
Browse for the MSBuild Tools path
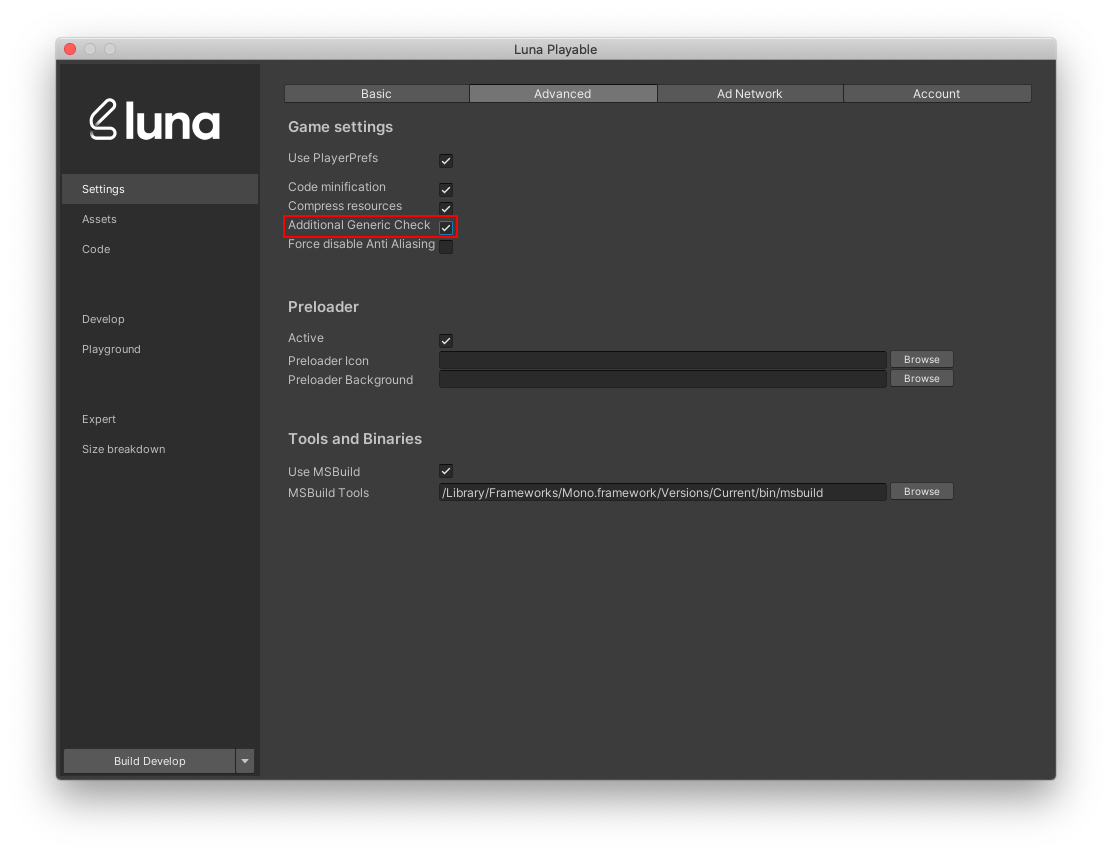922,492
